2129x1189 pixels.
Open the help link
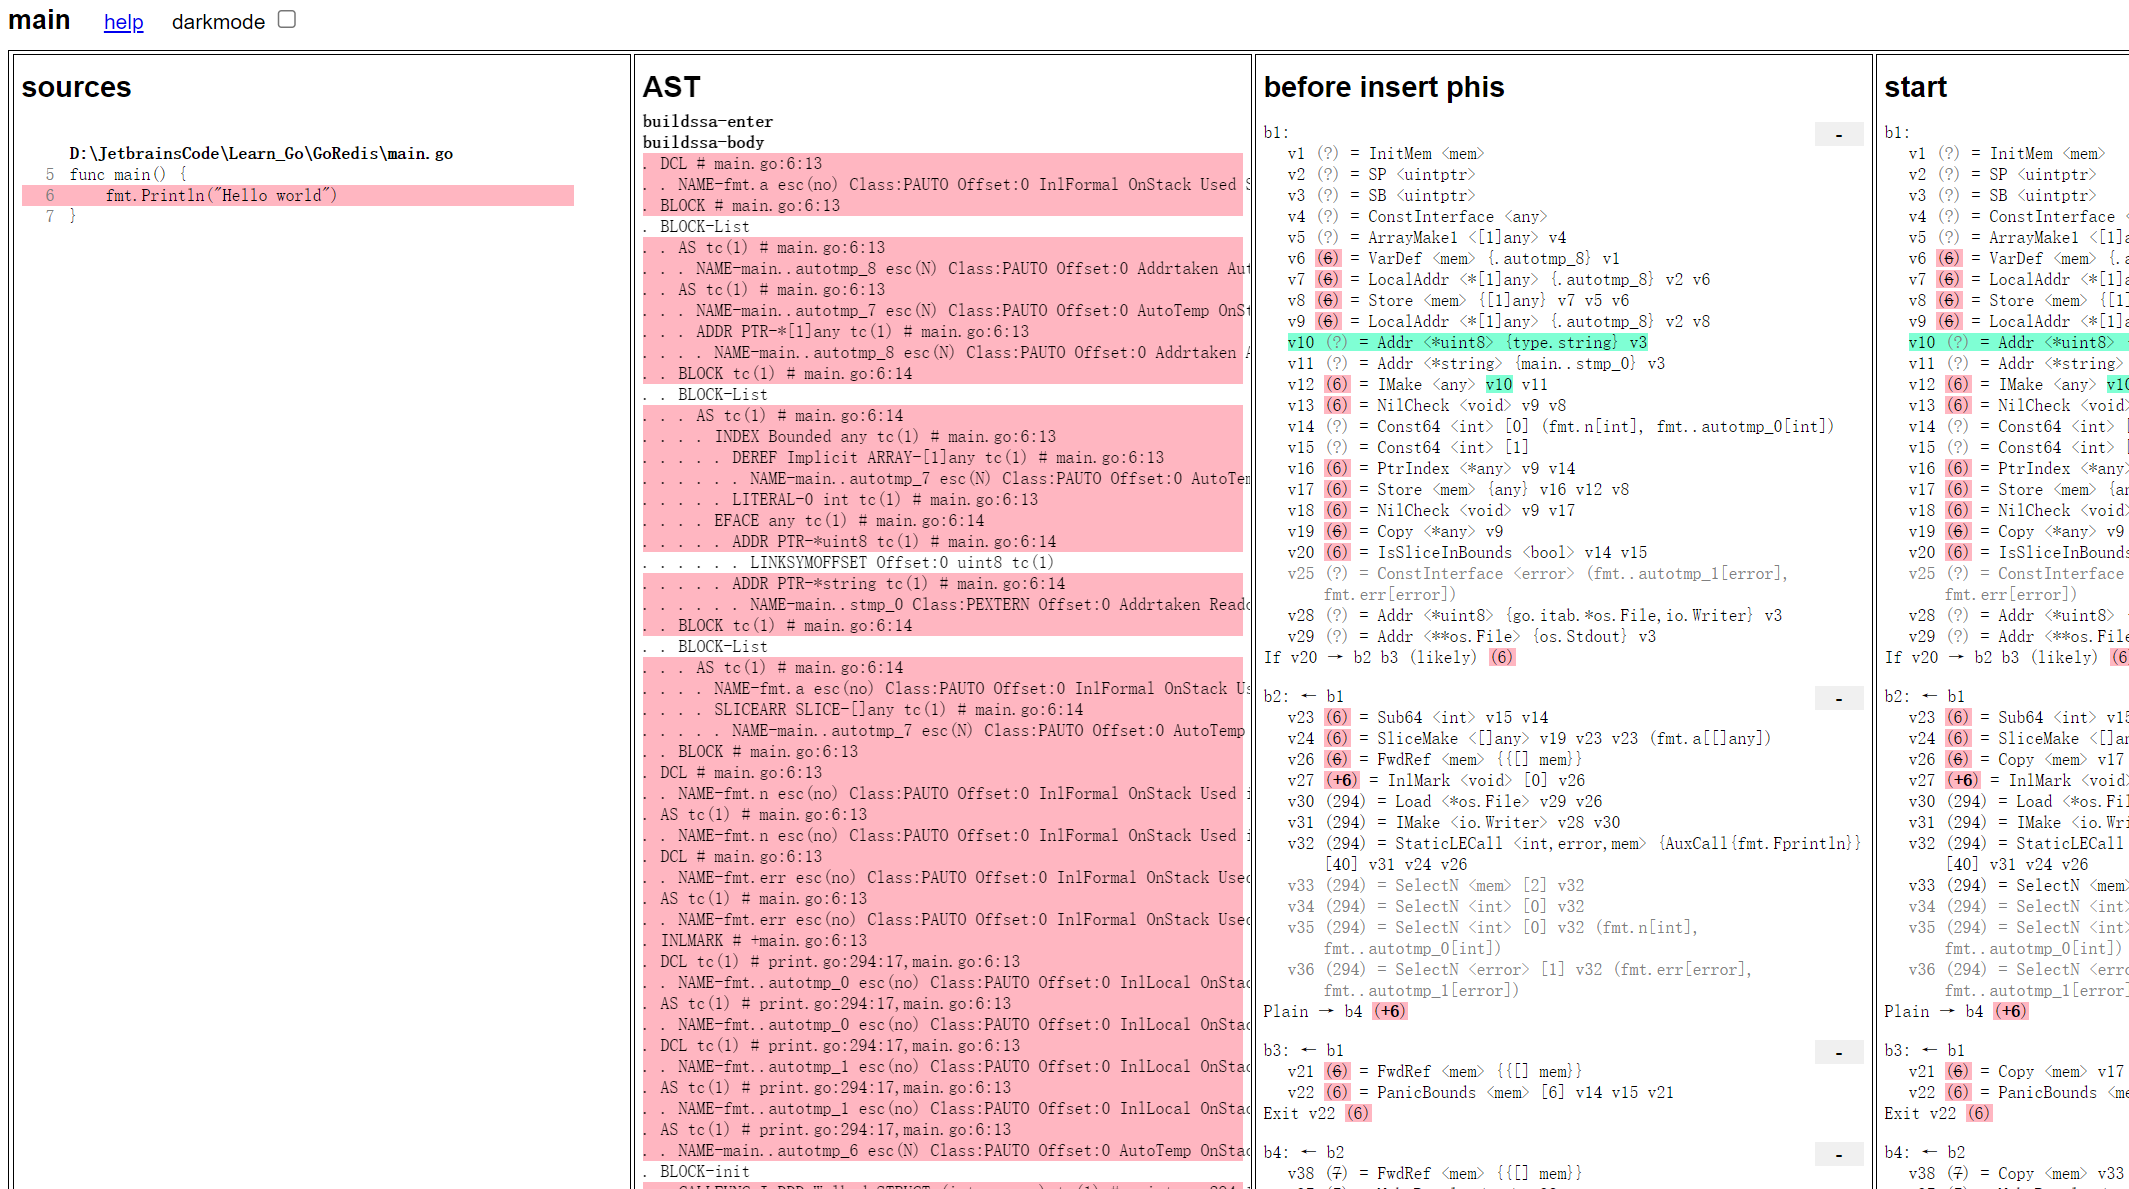[123, 22]
